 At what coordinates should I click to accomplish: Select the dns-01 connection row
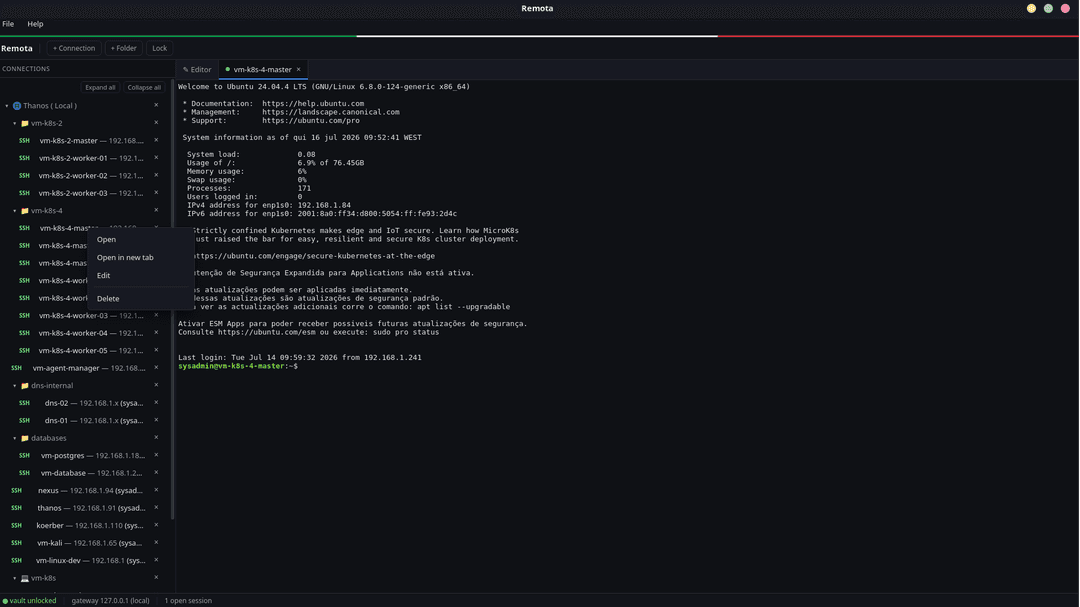(85, 420)
